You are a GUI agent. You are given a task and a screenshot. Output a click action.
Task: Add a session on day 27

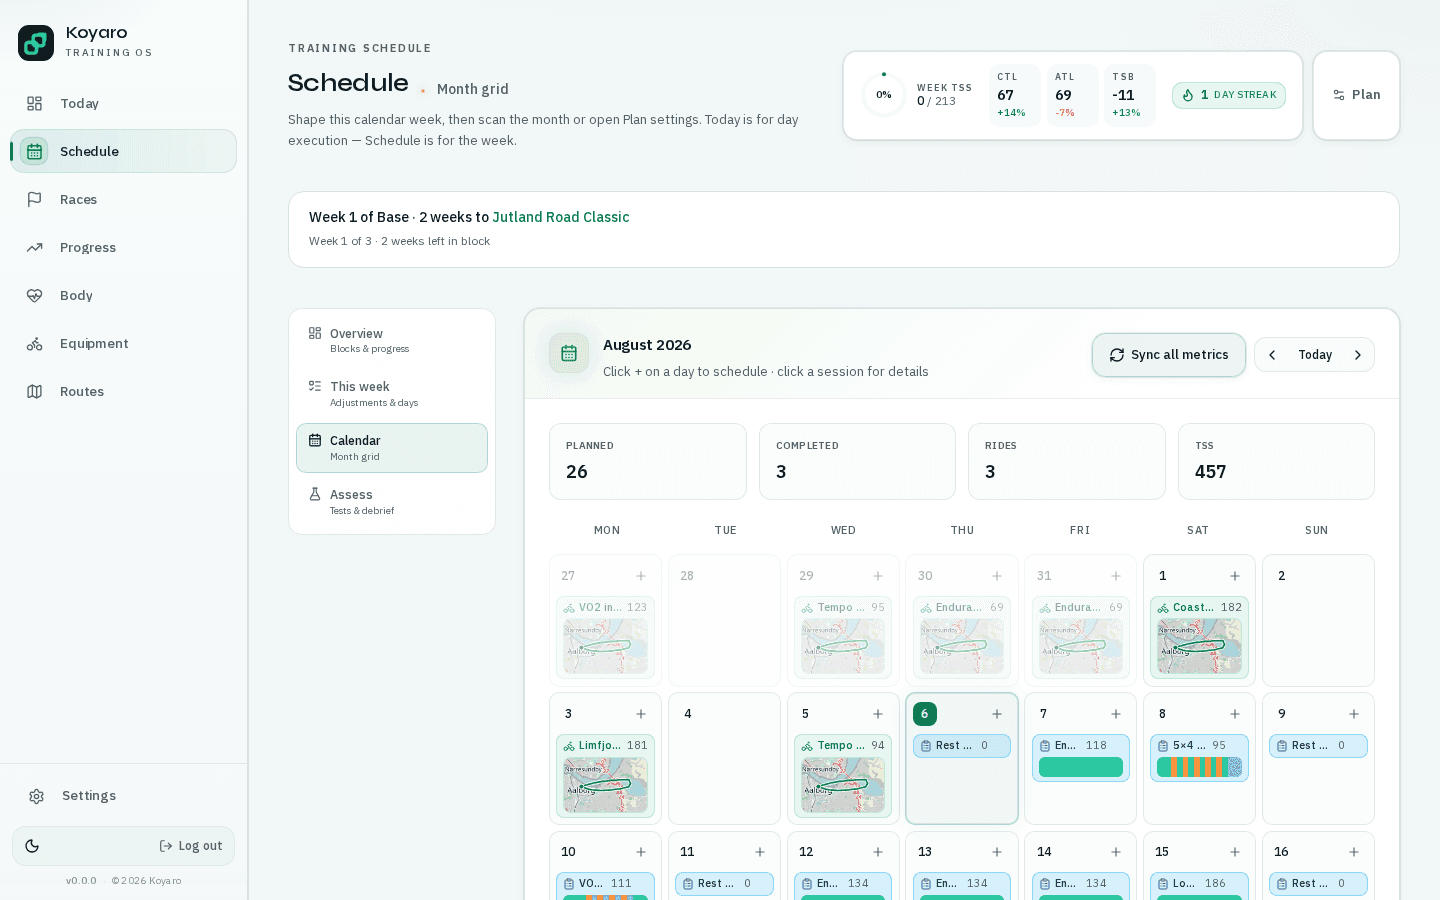(641, 576)
